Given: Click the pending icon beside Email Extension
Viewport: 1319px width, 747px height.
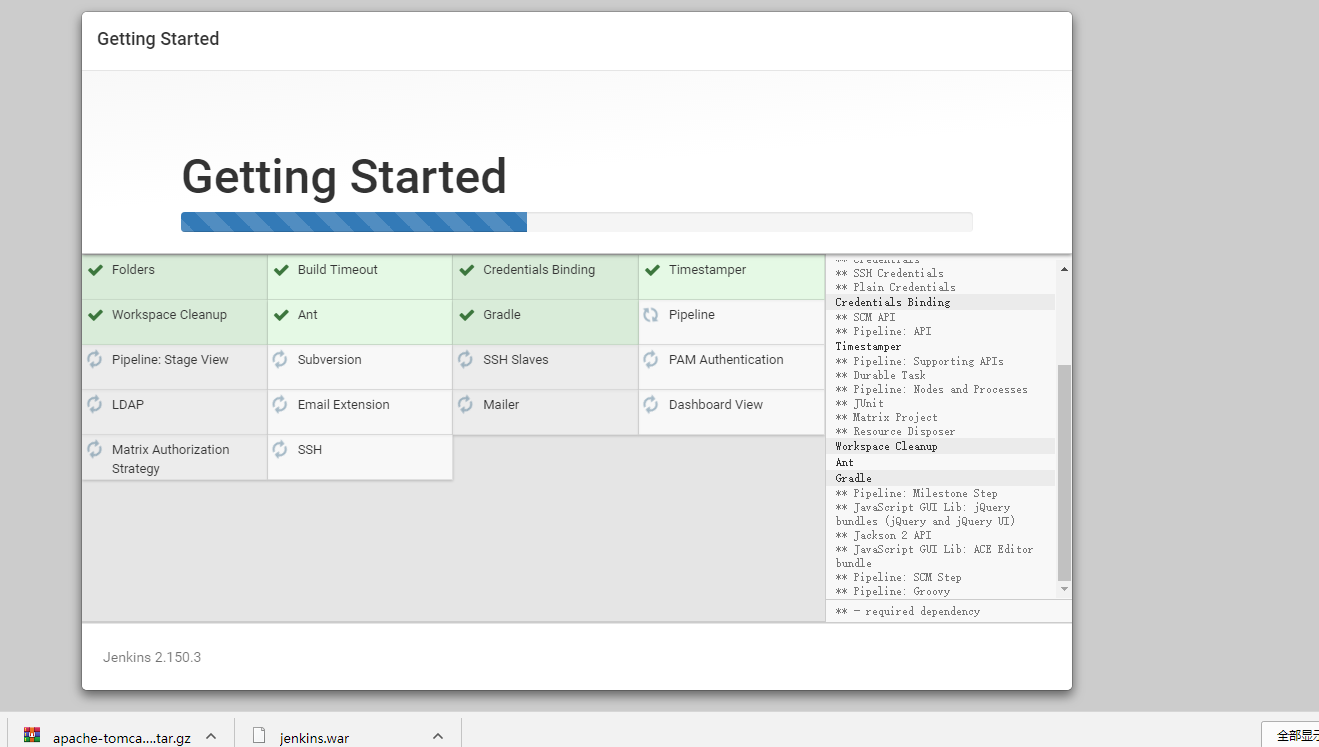Looking at the screenshot, I should 280,404.
